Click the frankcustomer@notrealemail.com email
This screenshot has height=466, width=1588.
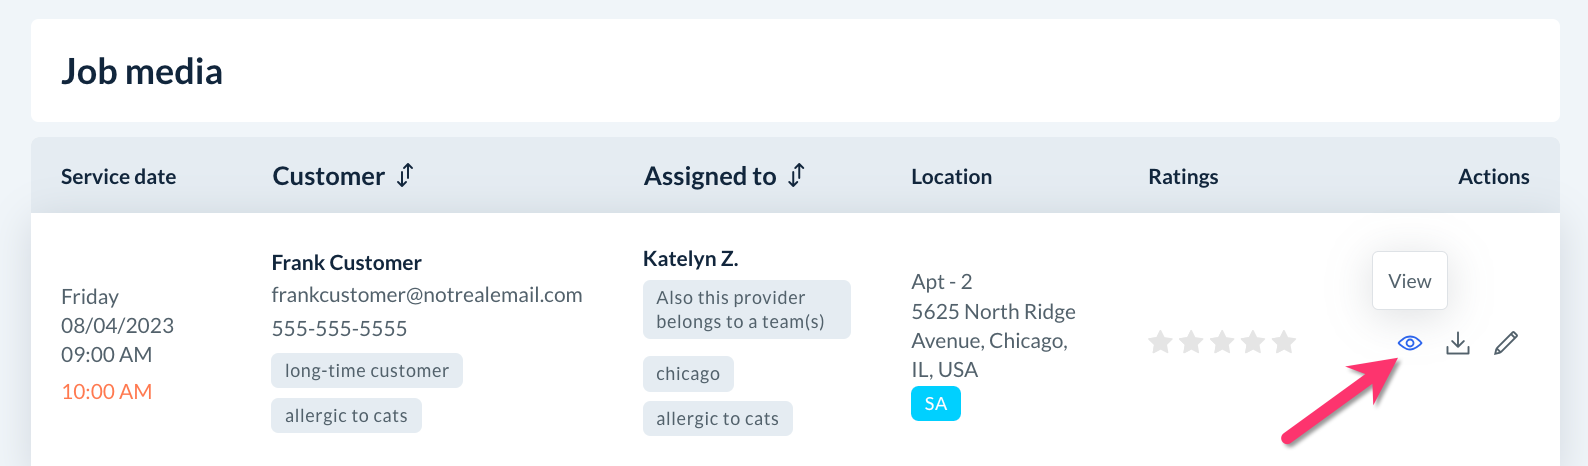click(427, 295)
